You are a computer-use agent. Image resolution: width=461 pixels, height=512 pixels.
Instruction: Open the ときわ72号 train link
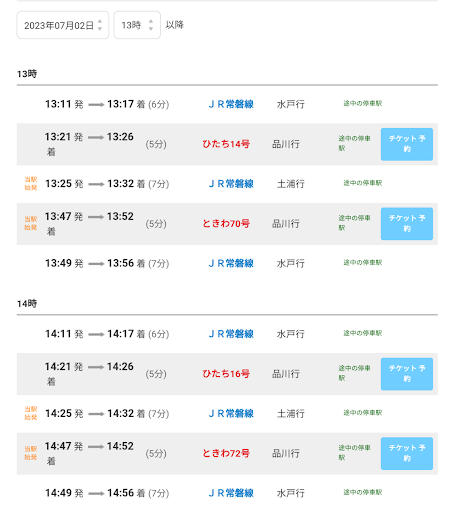(x=226, y=453)
